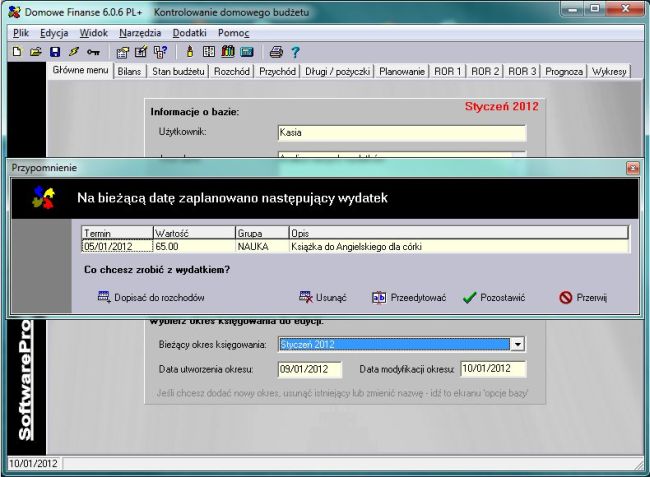
Task: Click the vertical SoftwarePro sidebar link
Action: coord(26,380)
